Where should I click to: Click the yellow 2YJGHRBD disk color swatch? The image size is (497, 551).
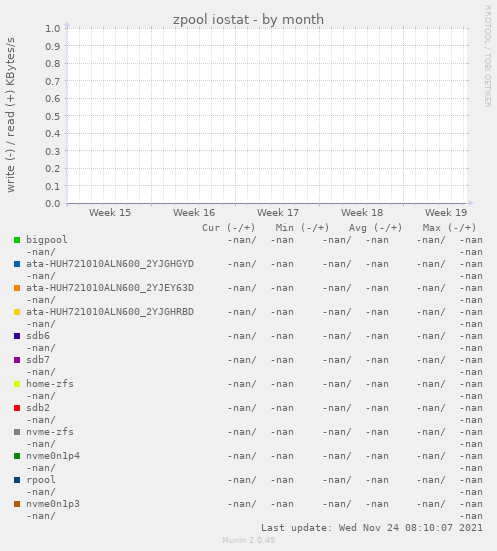[17, 312]
